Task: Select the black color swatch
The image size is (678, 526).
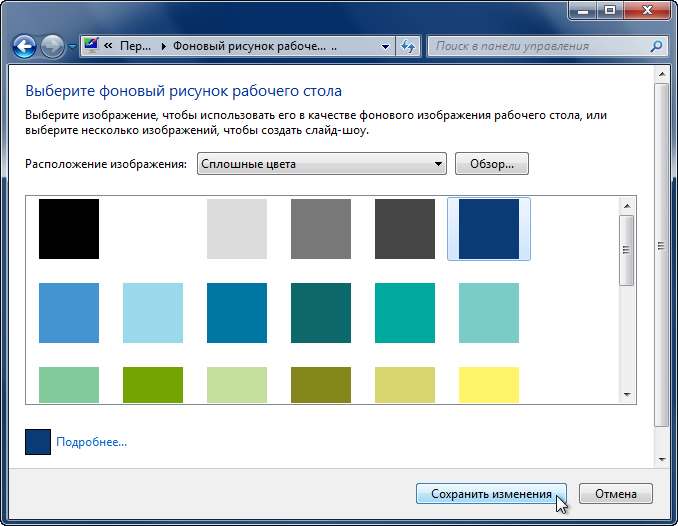Action: 69,229
